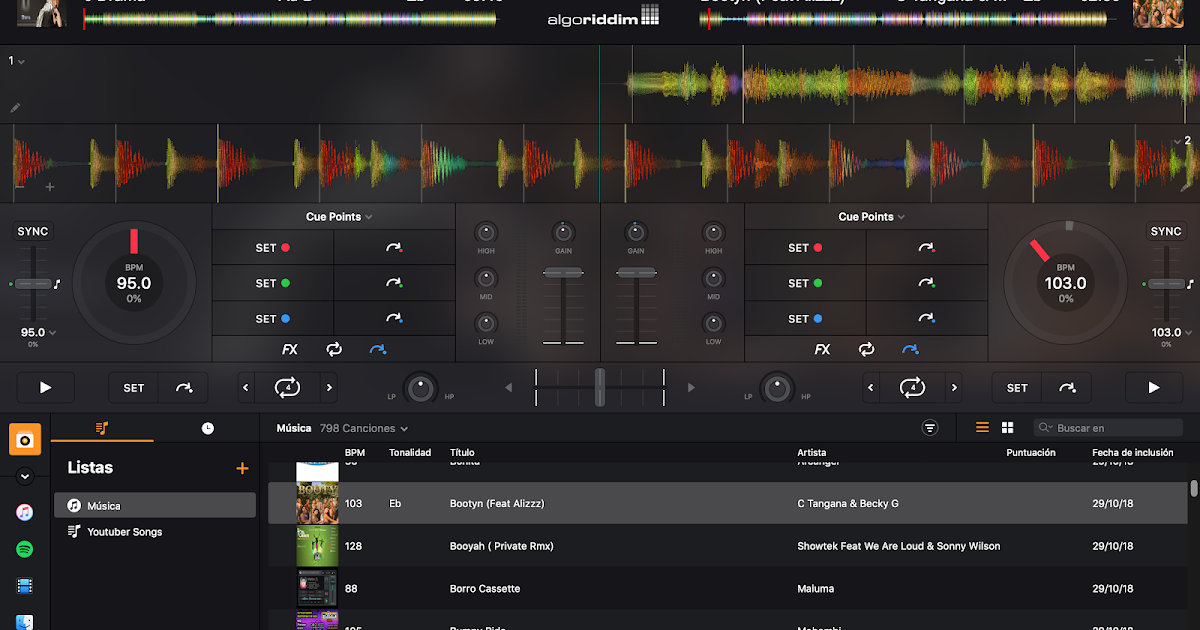Open the left deck FX panel

click(290, 349)
